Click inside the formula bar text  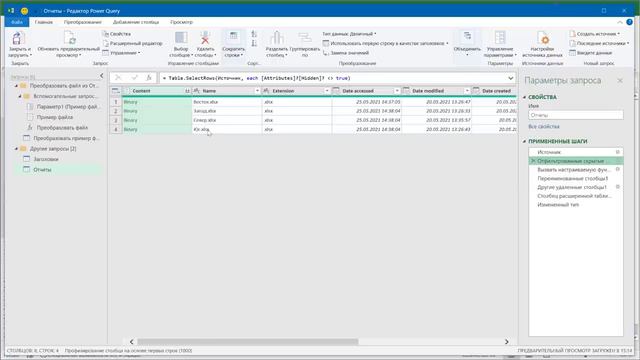tap(256, 78)
